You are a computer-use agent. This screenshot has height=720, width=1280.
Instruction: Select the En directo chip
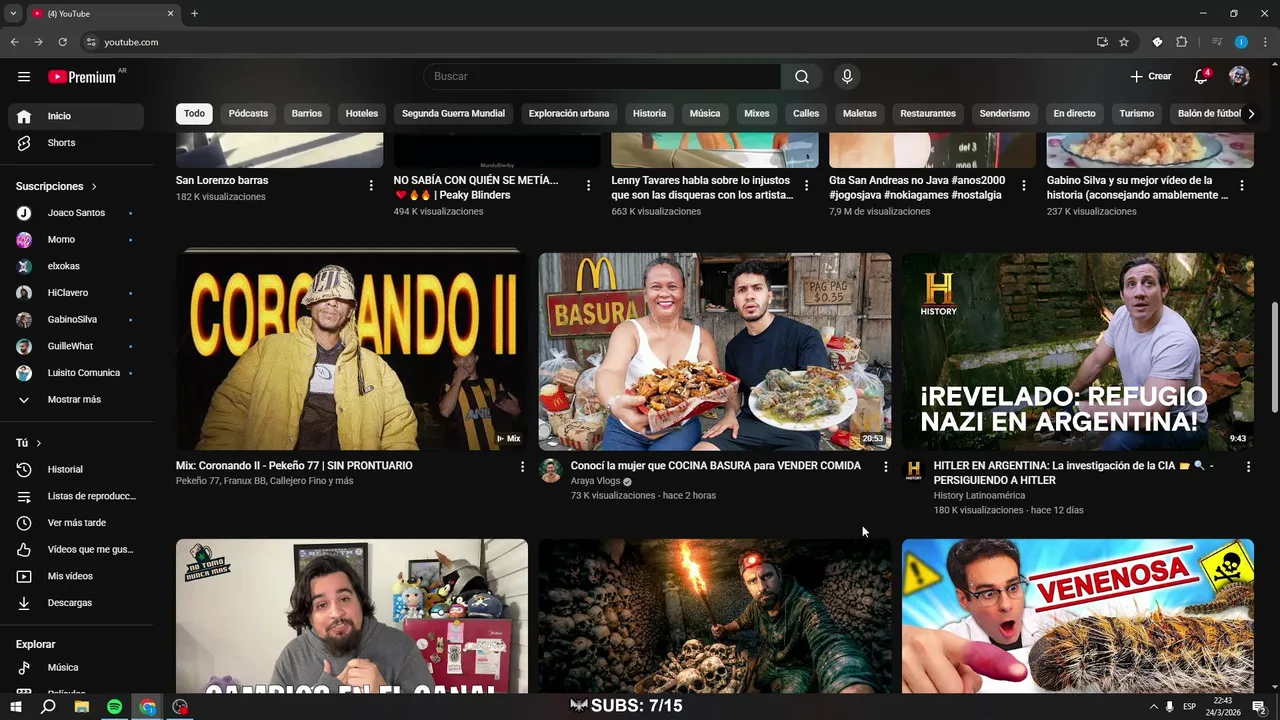pos(1074,113)
